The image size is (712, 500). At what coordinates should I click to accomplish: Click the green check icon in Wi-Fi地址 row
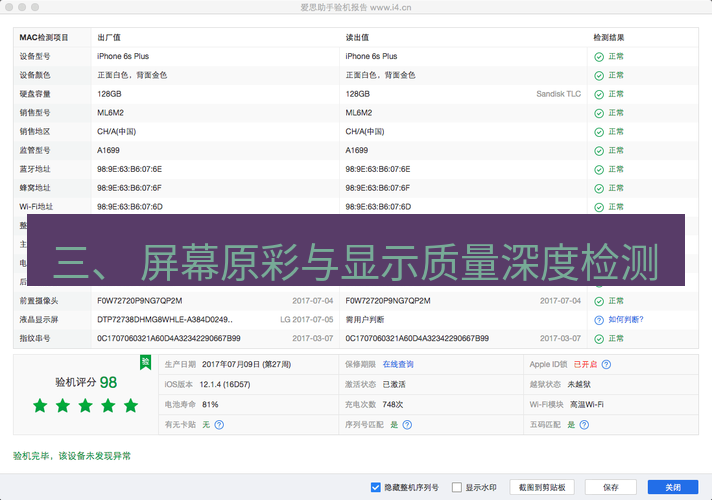pyautogui.click(x=599, y=207)
